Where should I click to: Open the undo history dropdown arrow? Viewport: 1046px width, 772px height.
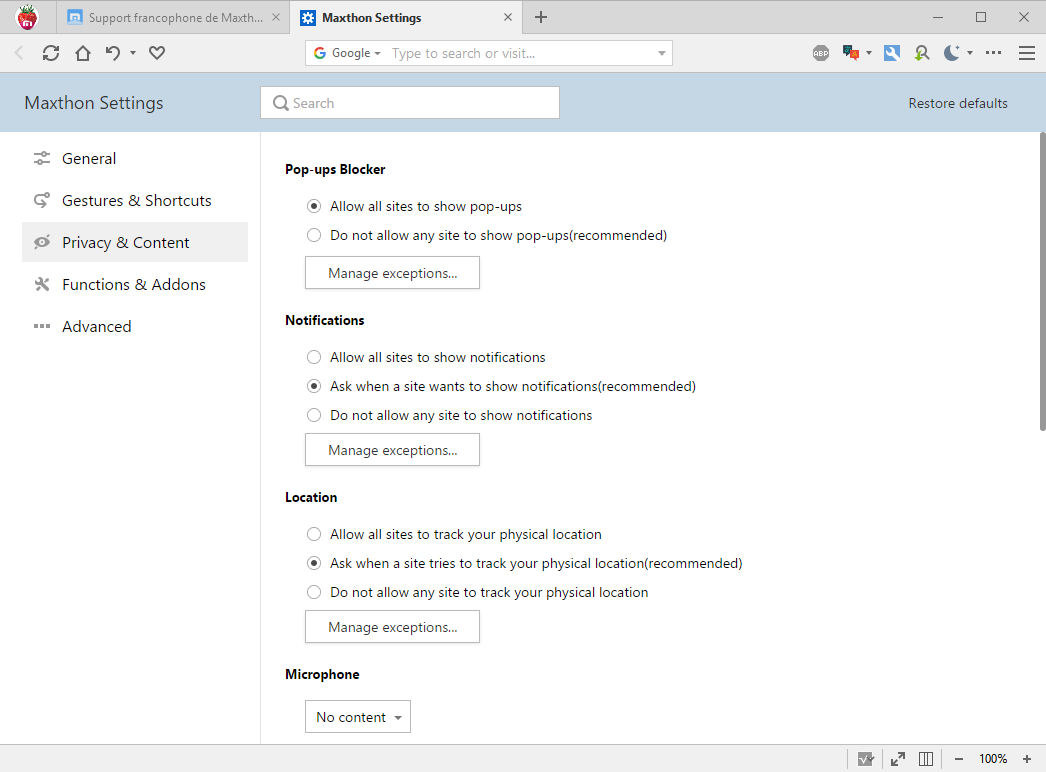(x=133, y=53)
